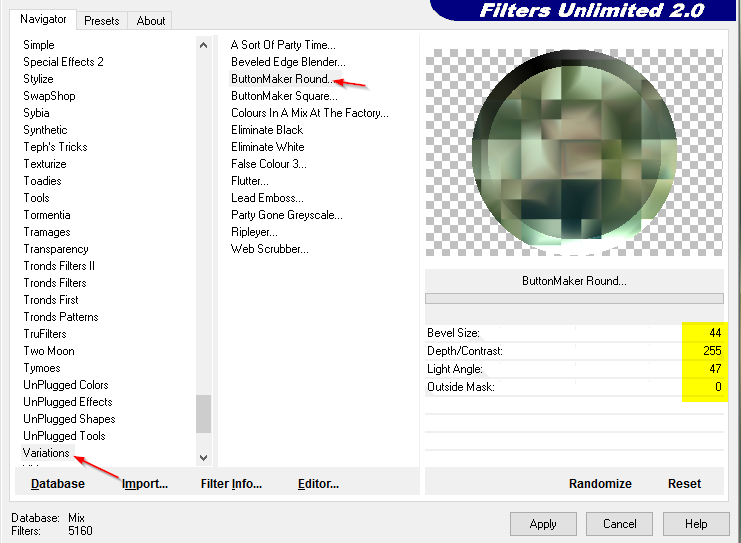Select the Sybia category
The height and width of the screenshot is (543, 741).
tap(36, 113)
